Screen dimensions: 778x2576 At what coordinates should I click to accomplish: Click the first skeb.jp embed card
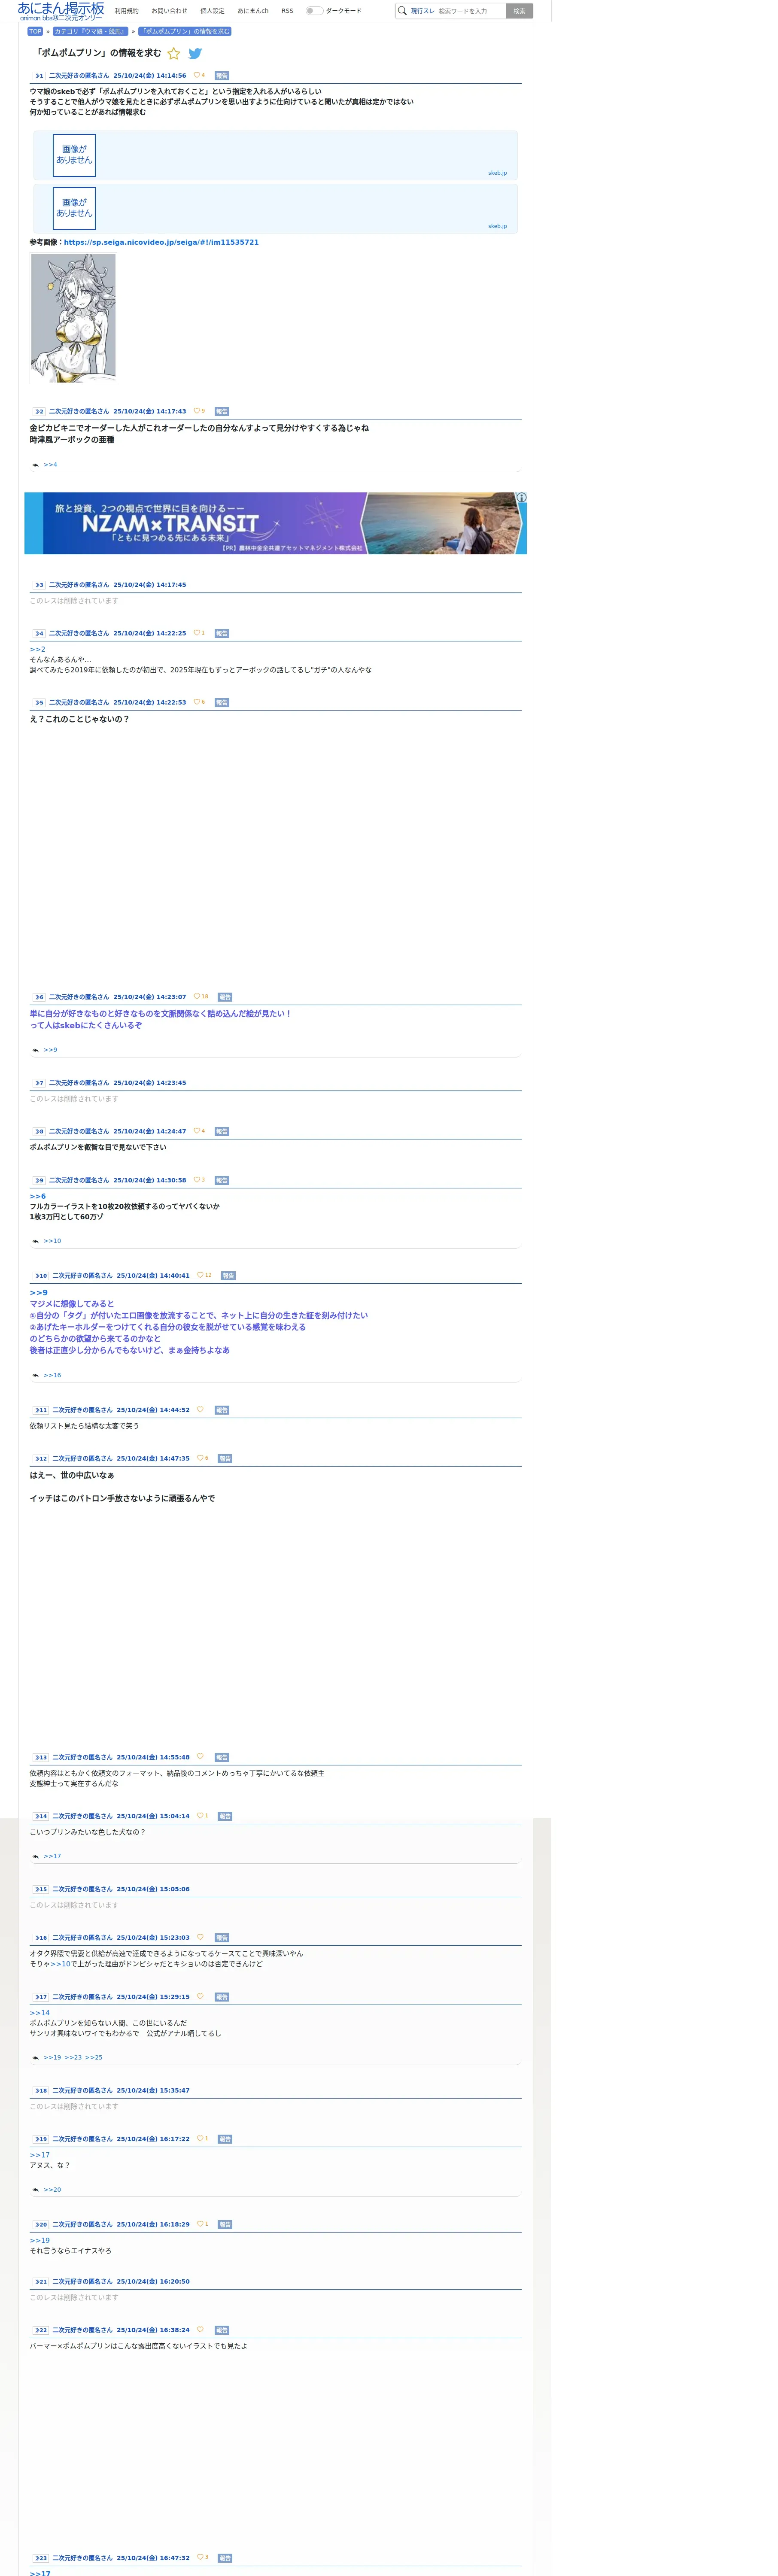[x=275, y=155]
